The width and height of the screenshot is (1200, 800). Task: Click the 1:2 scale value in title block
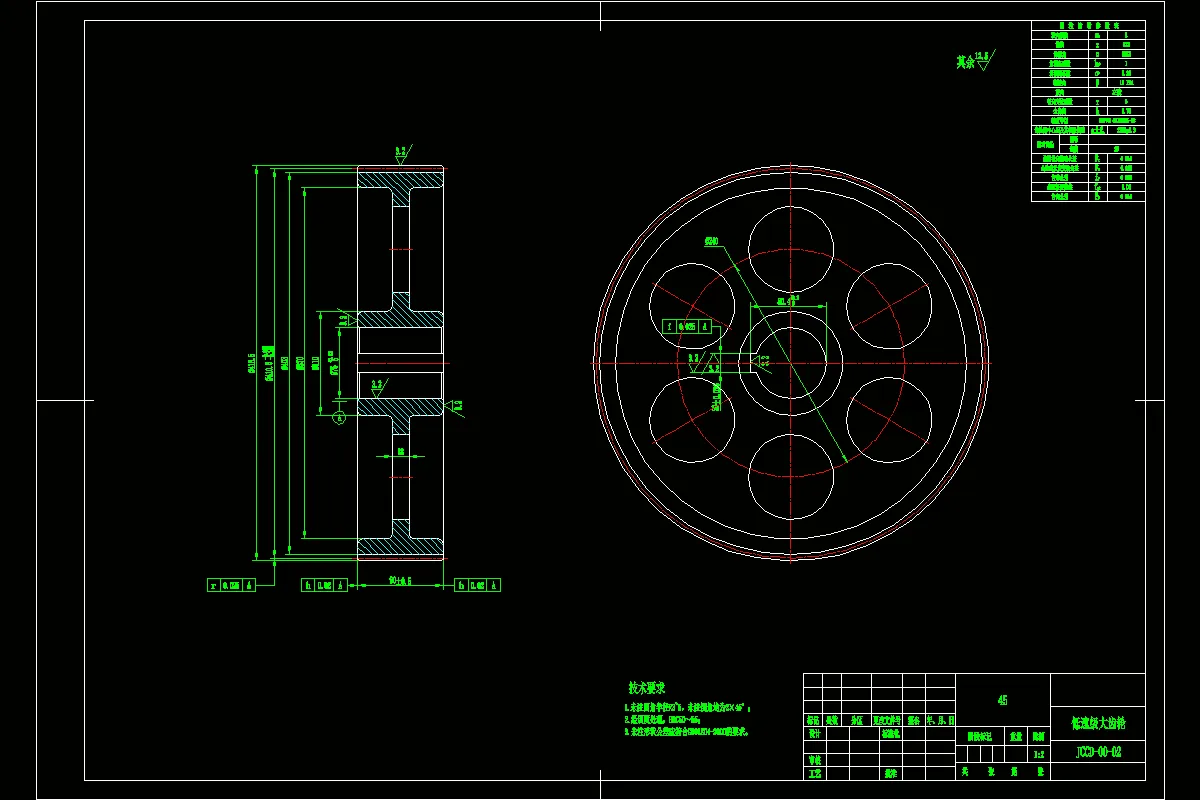tap(1038, 755)
